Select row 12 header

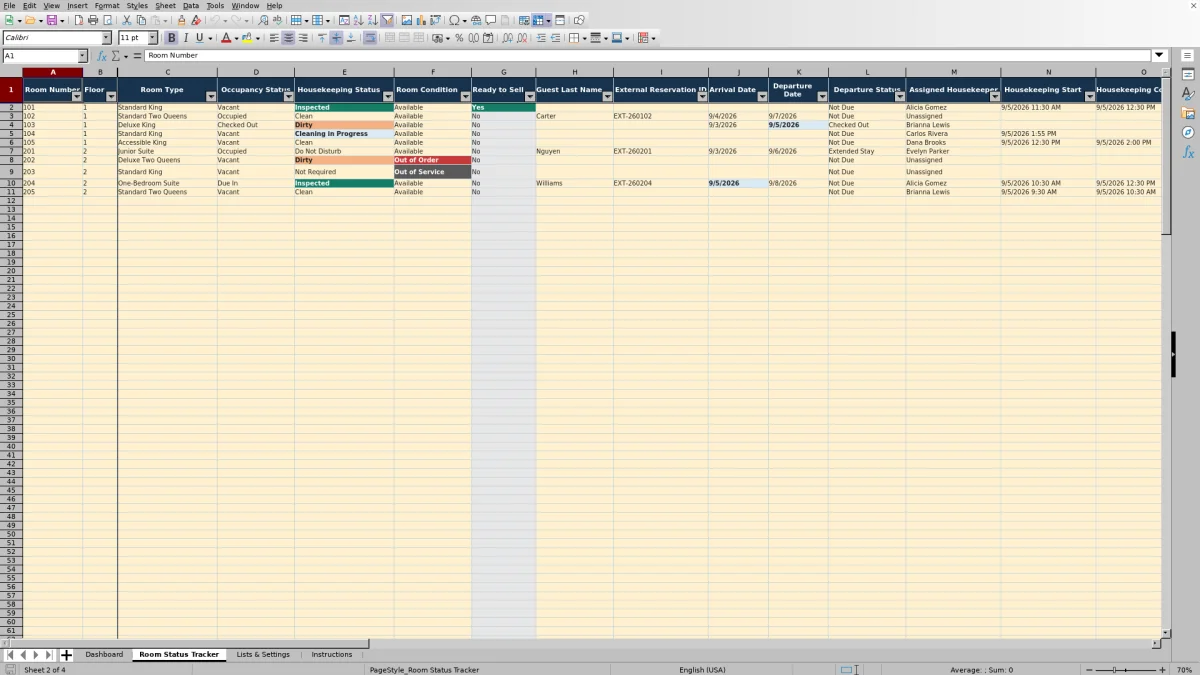coord(11,201)
